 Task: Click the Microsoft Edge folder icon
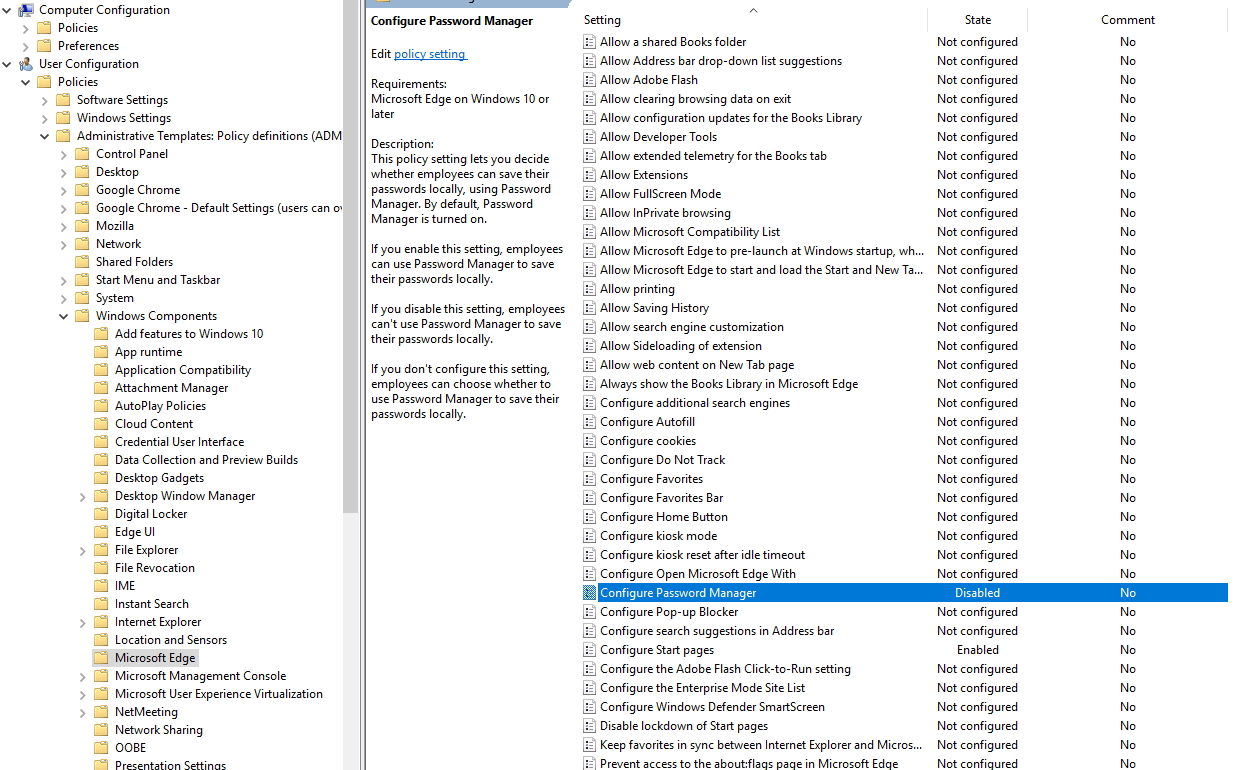(101, 658)
